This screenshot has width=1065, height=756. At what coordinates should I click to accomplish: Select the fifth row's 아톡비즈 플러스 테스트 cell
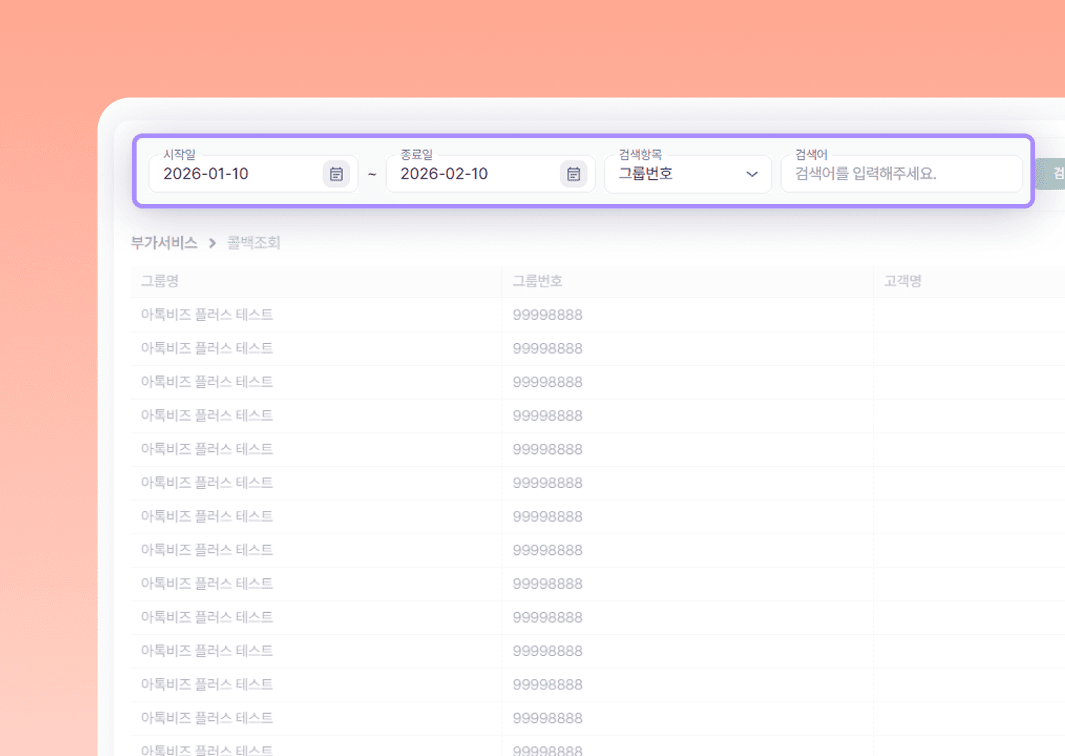click(207, 449)
